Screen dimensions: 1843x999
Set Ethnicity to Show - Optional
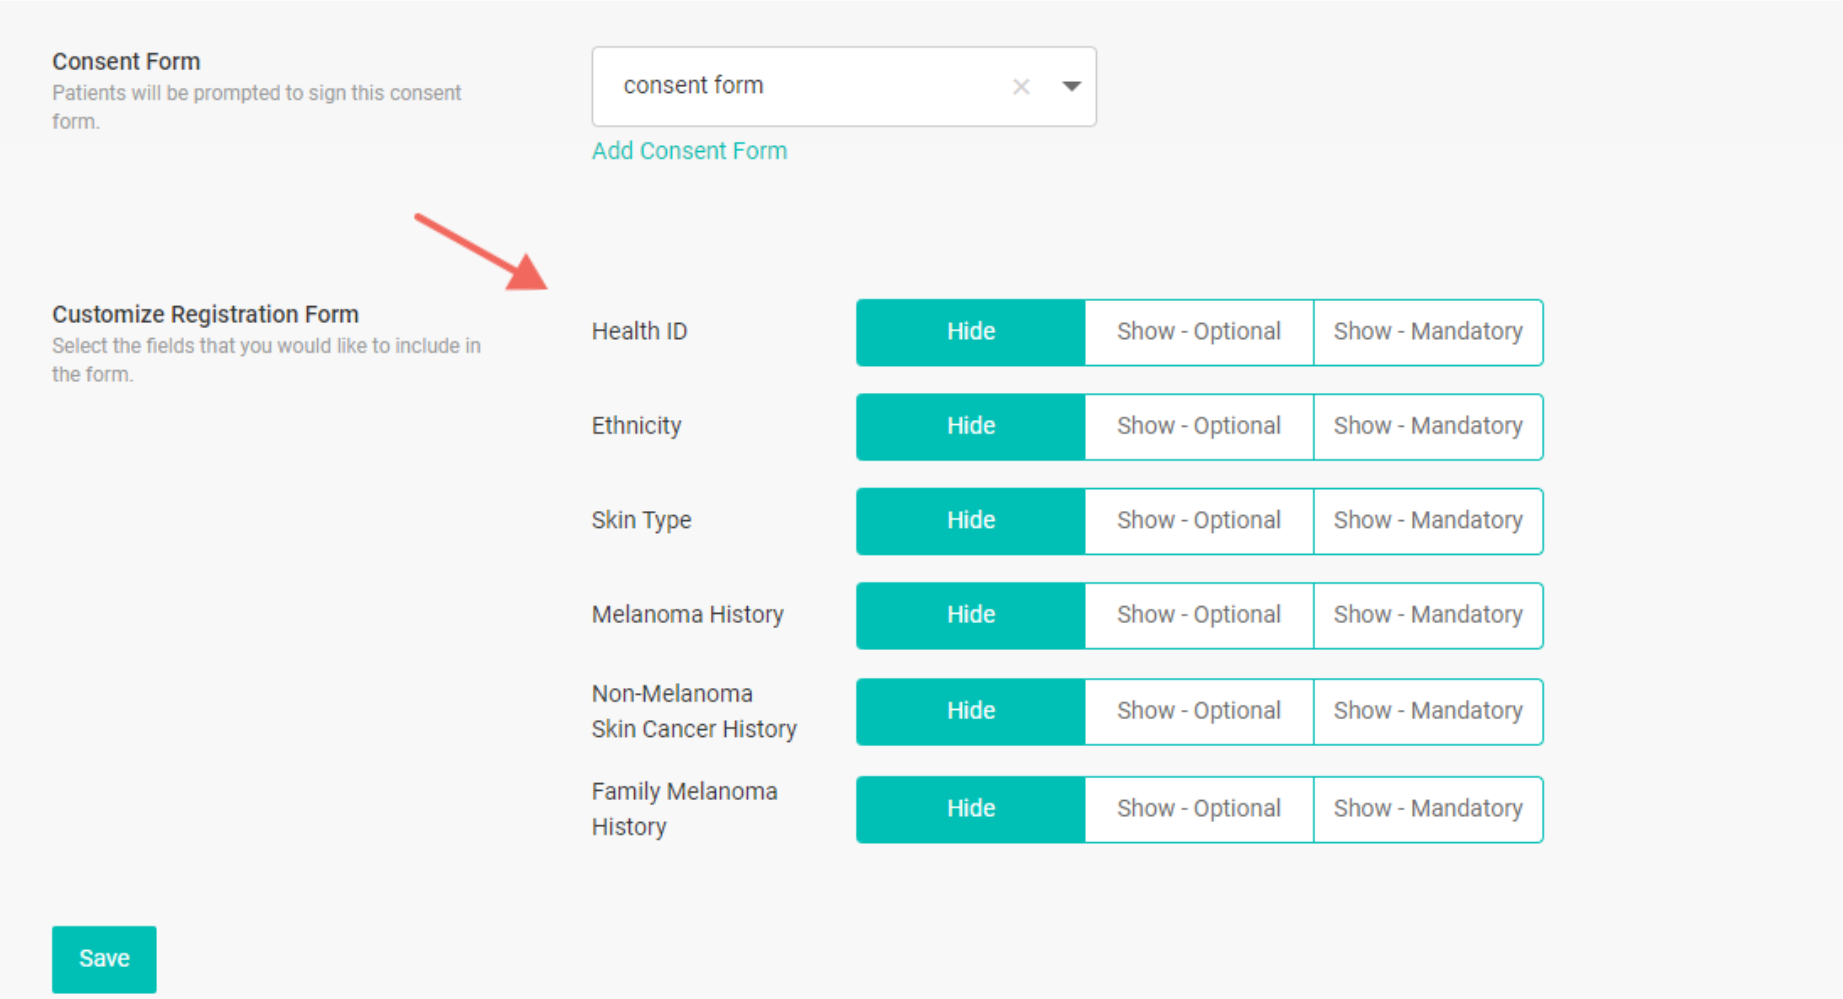click(1198, 426)
